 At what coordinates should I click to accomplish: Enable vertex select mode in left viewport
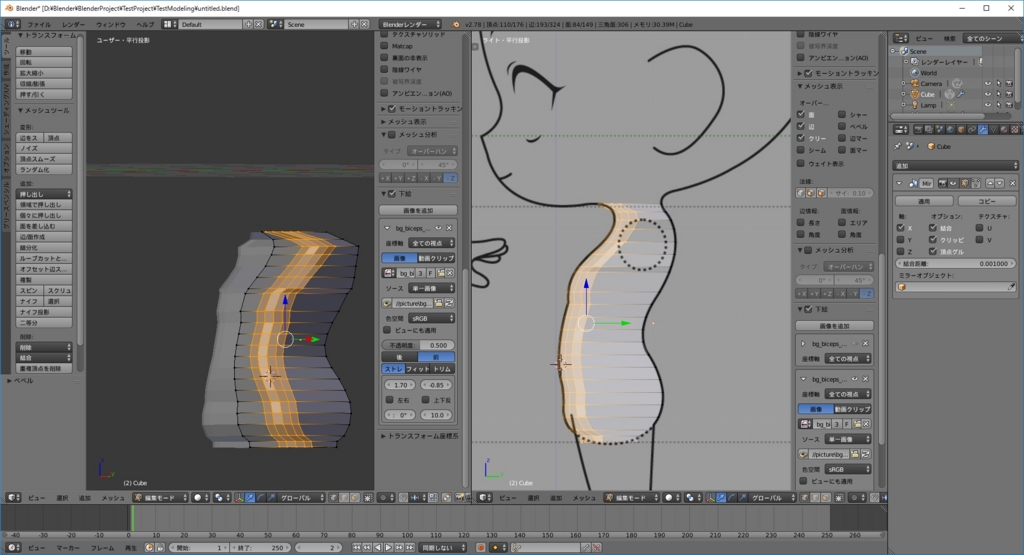[x=333, y=498]
